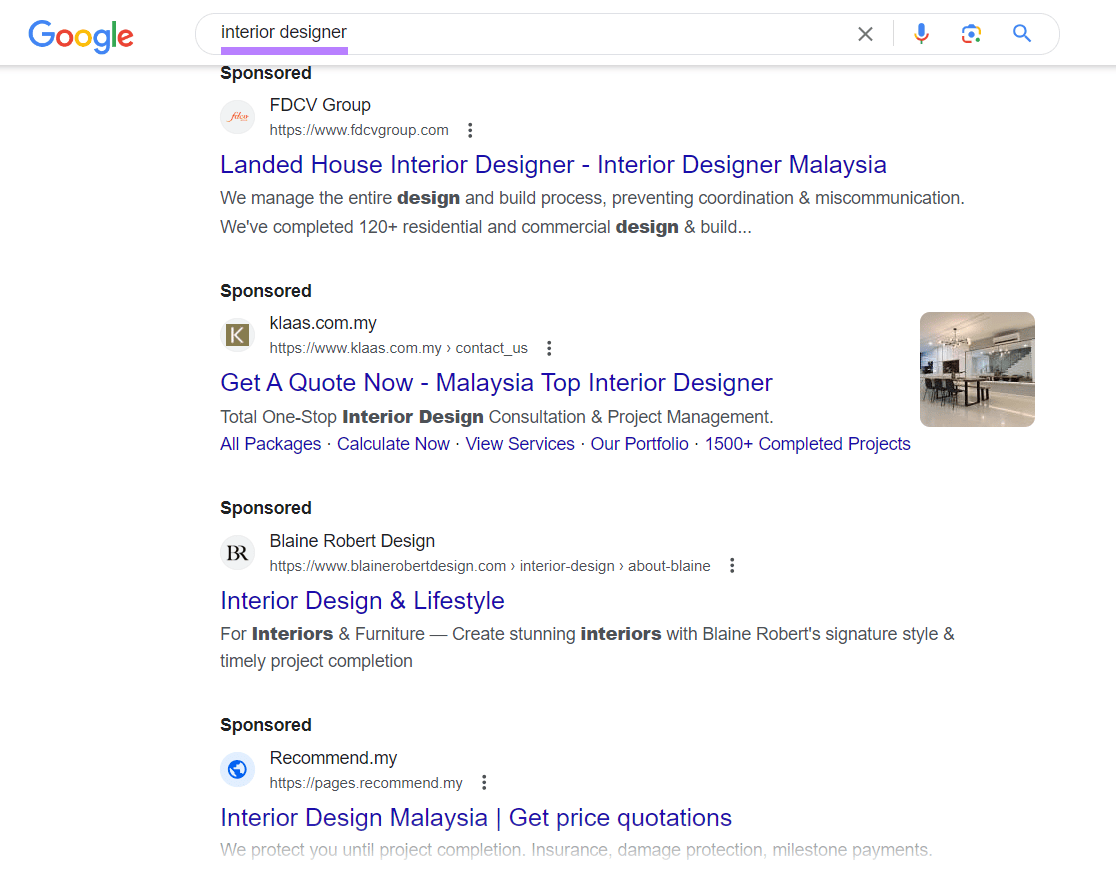Open the three-dot menu for Recommend.my

click(x=484, y=781)
